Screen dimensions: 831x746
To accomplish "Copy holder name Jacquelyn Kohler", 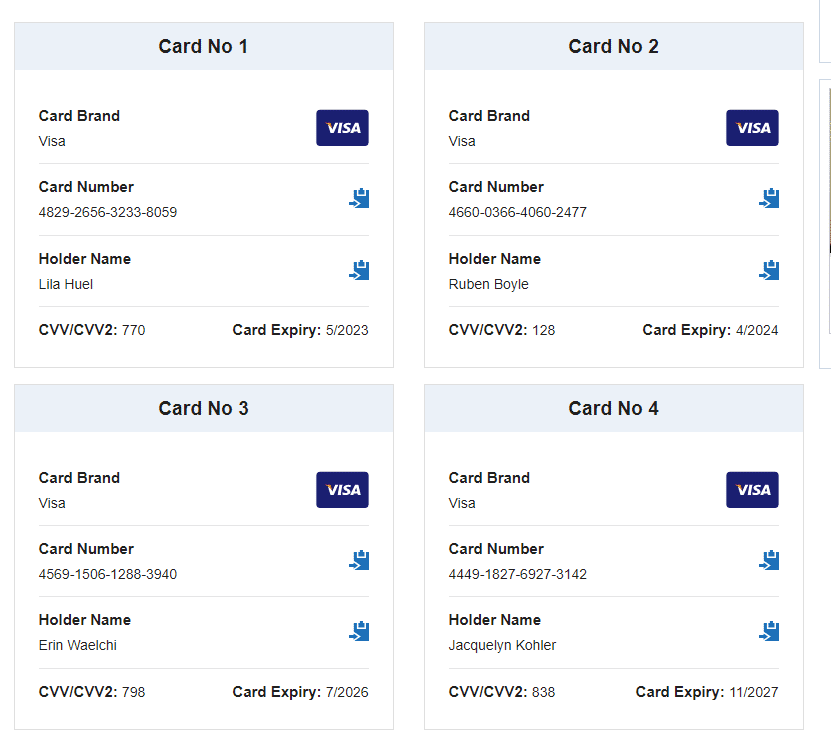I will point(769,631).
